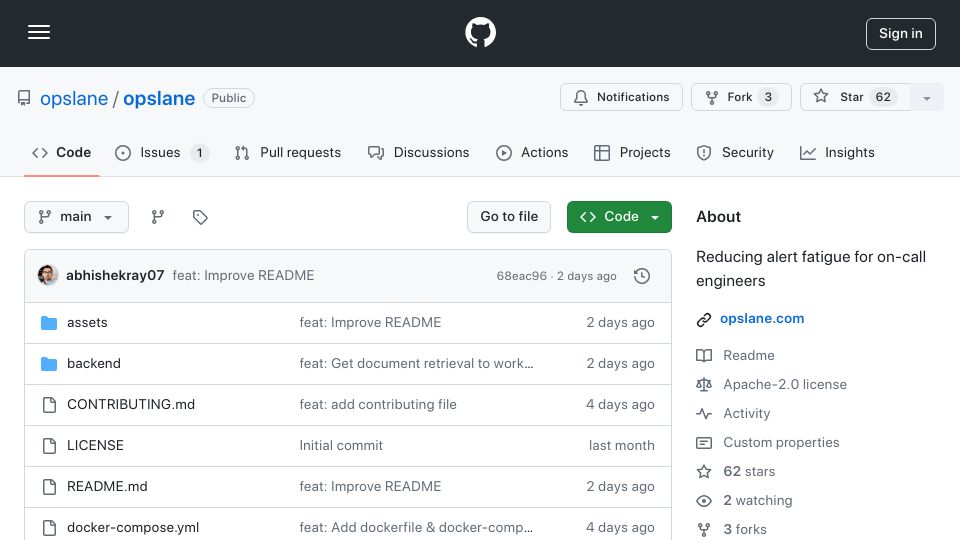Viewport: 960px width, 540px height.
Task: Open the backend folder
Action: tap(94, 364)
